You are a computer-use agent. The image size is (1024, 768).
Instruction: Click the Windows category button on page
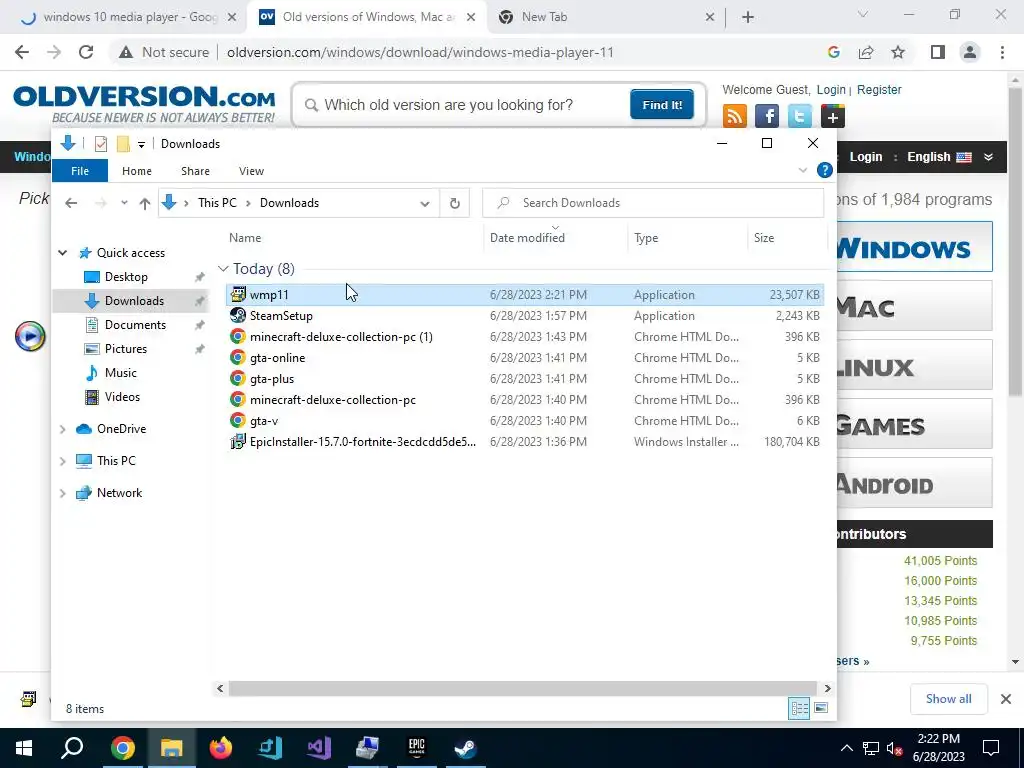point(914,247)
